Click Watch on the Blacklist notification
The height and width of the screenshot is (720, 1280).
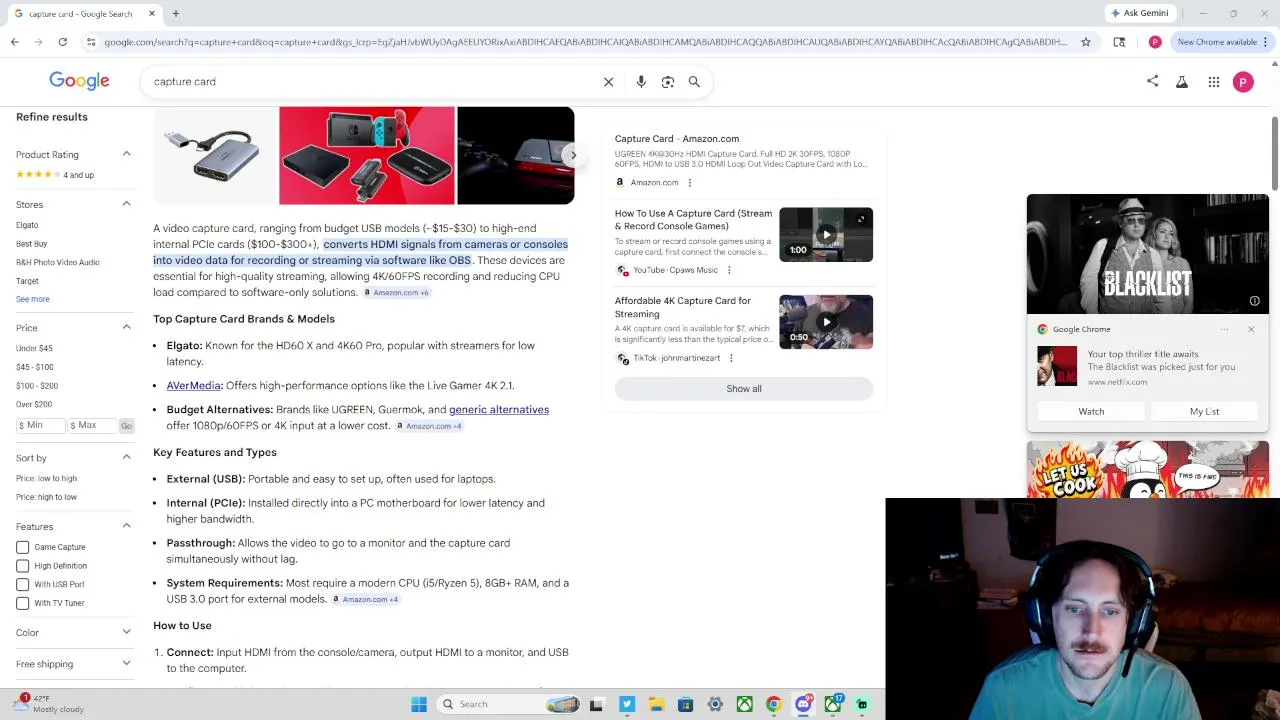(x=1091, y=412)
